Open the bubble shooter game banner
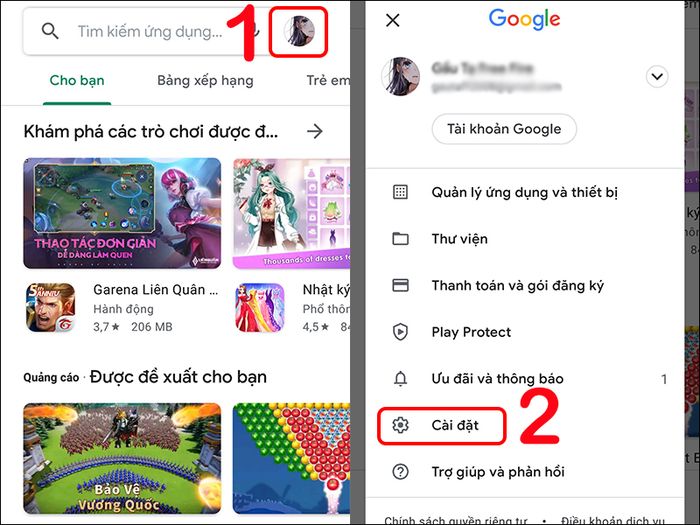This screenshot has width=700, height=525. [x=291, y=458]
